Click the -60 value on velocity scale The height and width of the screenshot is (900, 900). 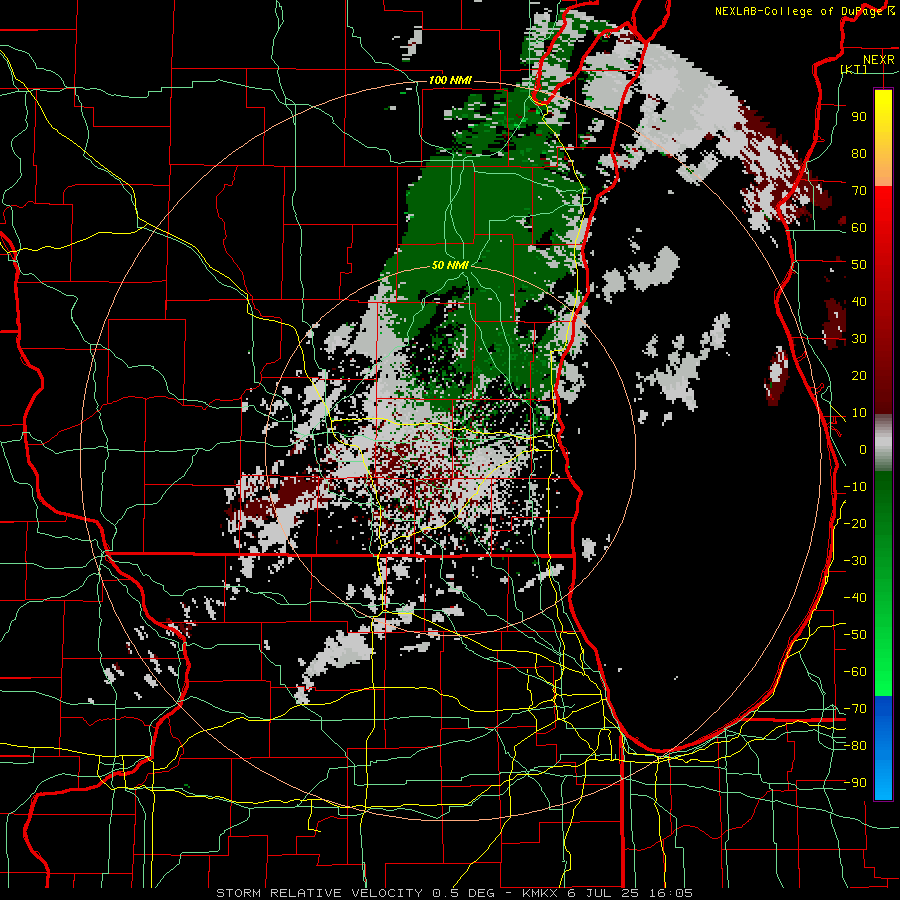click(855, 672)
